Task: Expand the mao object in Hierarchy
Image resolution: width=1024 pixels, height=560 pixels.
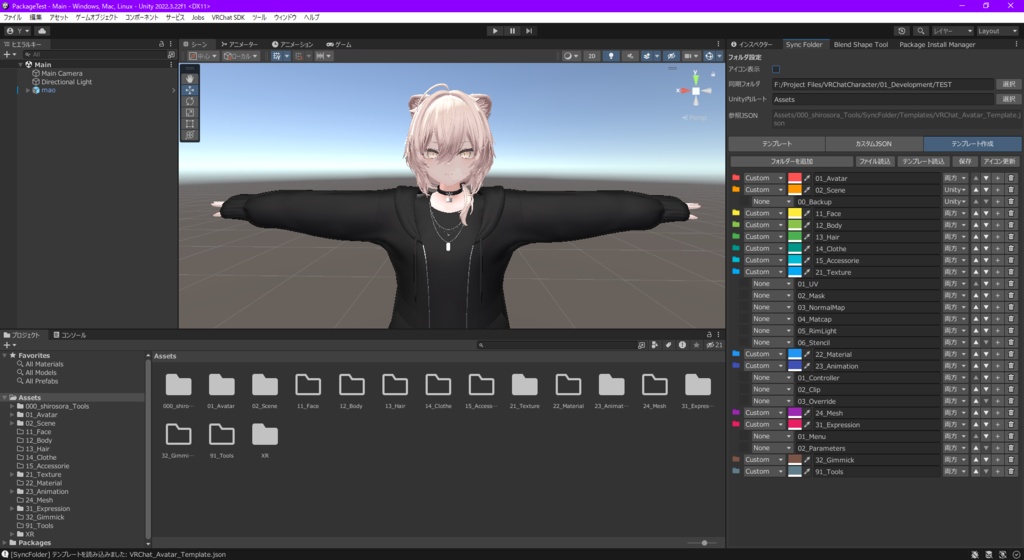Action: point(27,90)
